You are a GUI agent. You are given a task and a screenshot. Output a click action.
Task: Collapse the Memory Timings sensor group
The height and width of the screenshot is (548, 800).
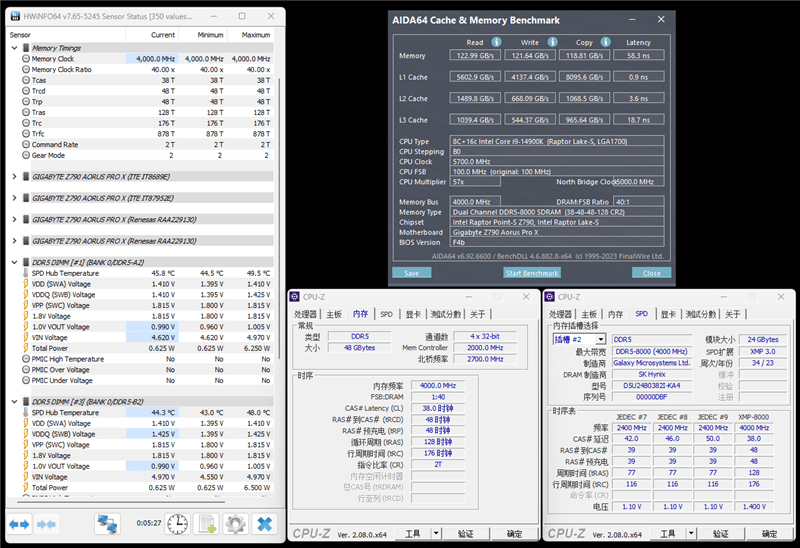point(14,48)
